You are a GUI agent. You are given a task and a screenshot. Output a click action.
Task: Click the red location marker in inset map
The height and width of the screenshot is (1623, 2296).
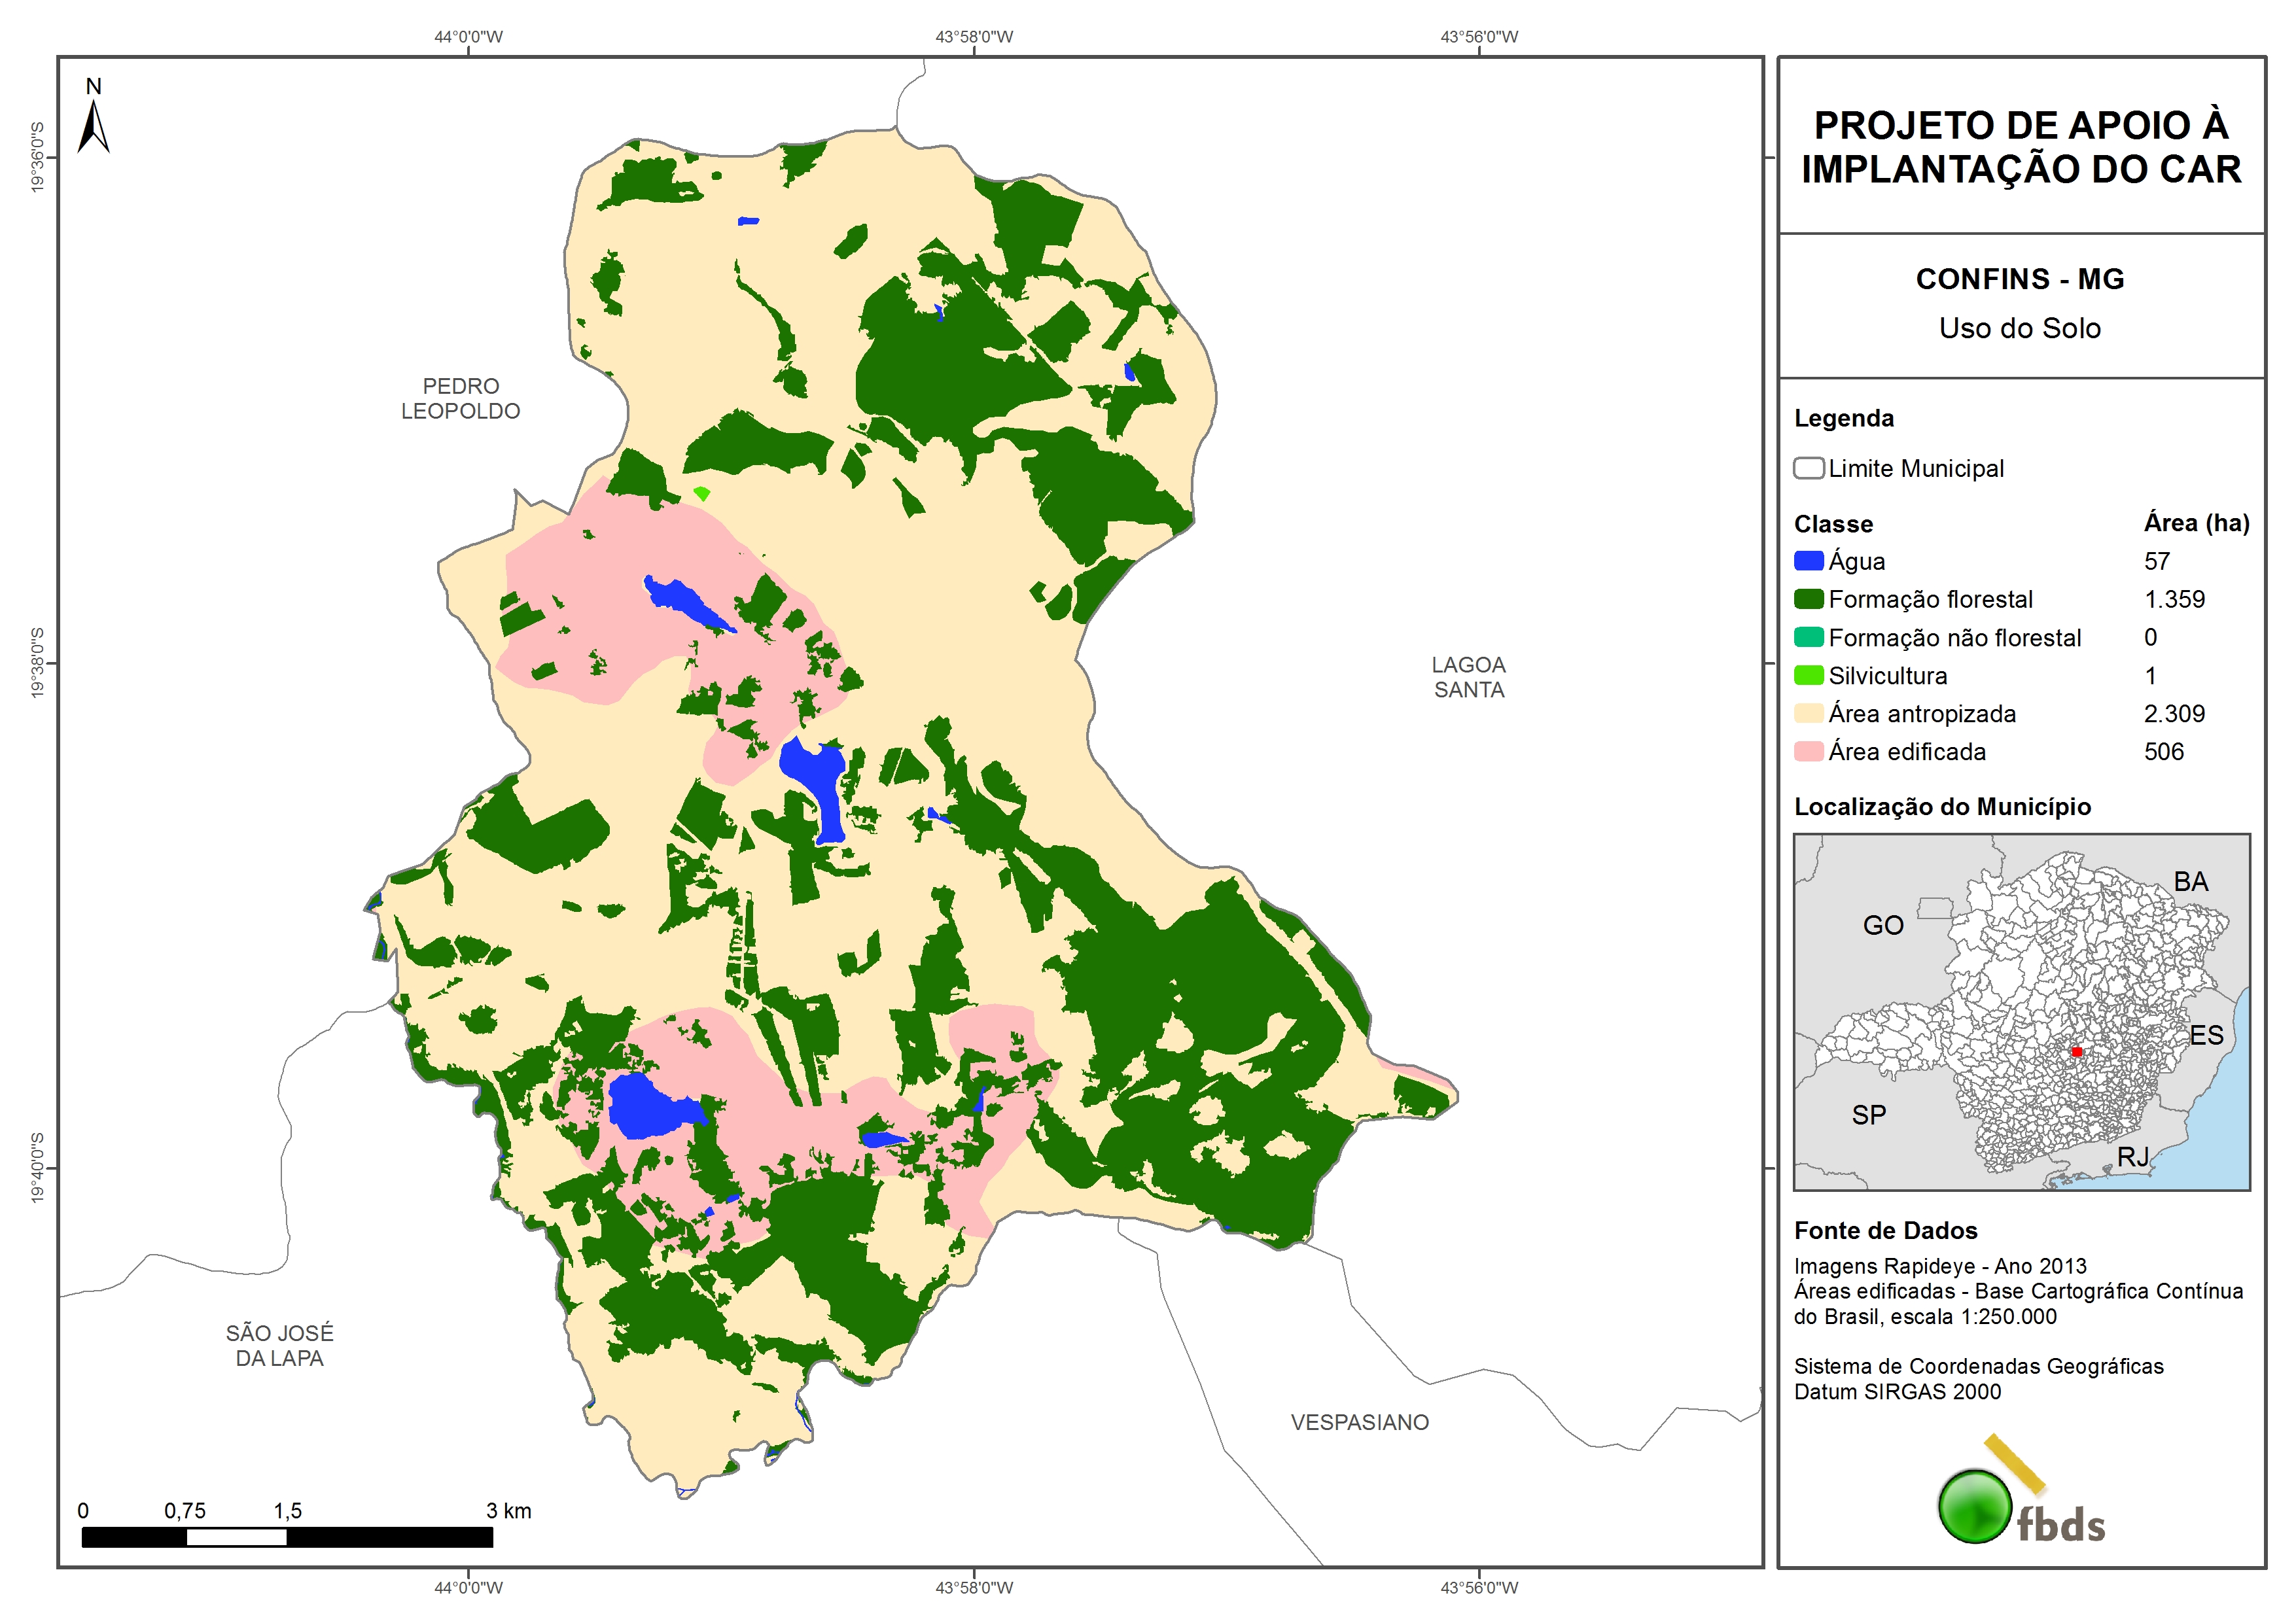pos(2076,1052)
